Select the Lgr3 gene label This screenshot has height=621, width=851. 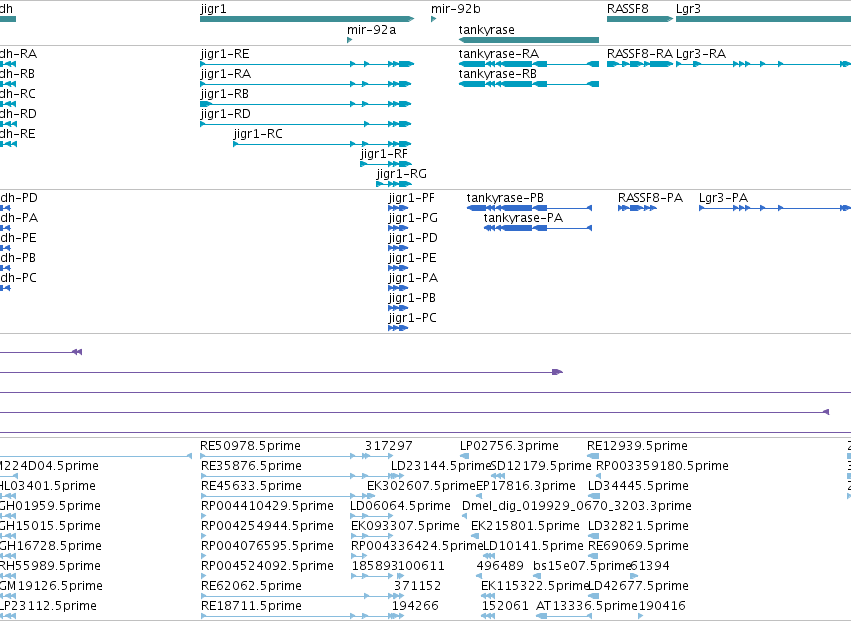[688, 9]
